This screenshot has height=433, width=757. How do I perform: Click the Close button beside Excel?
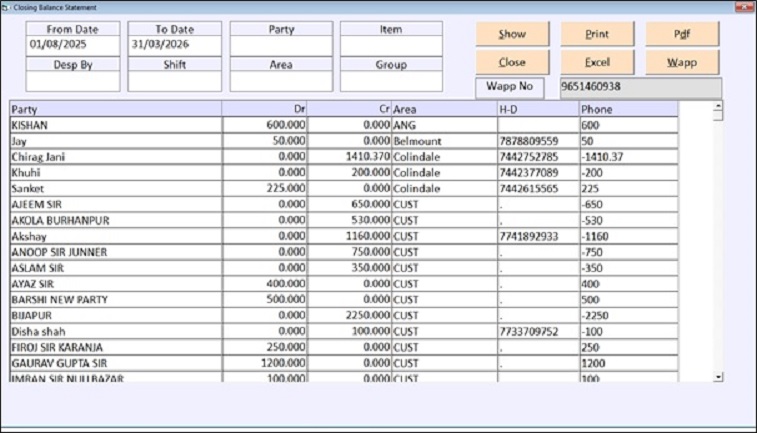tap(512, 62)
